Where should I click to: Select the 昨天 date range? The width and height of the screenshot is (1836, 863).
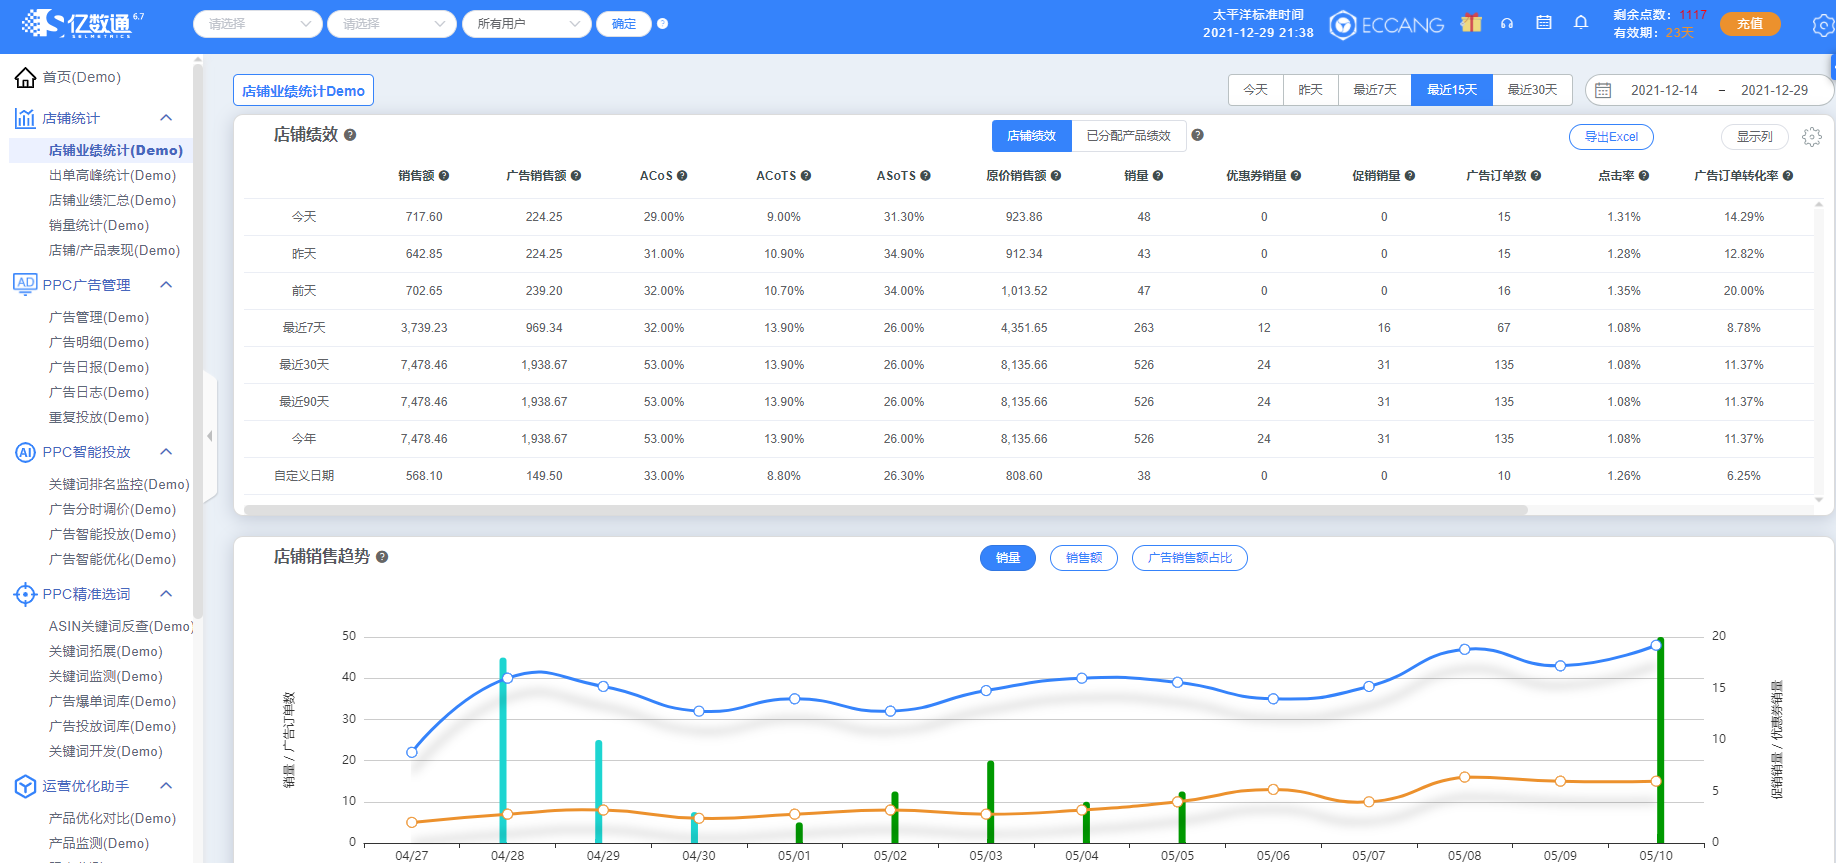(1311, 90)
